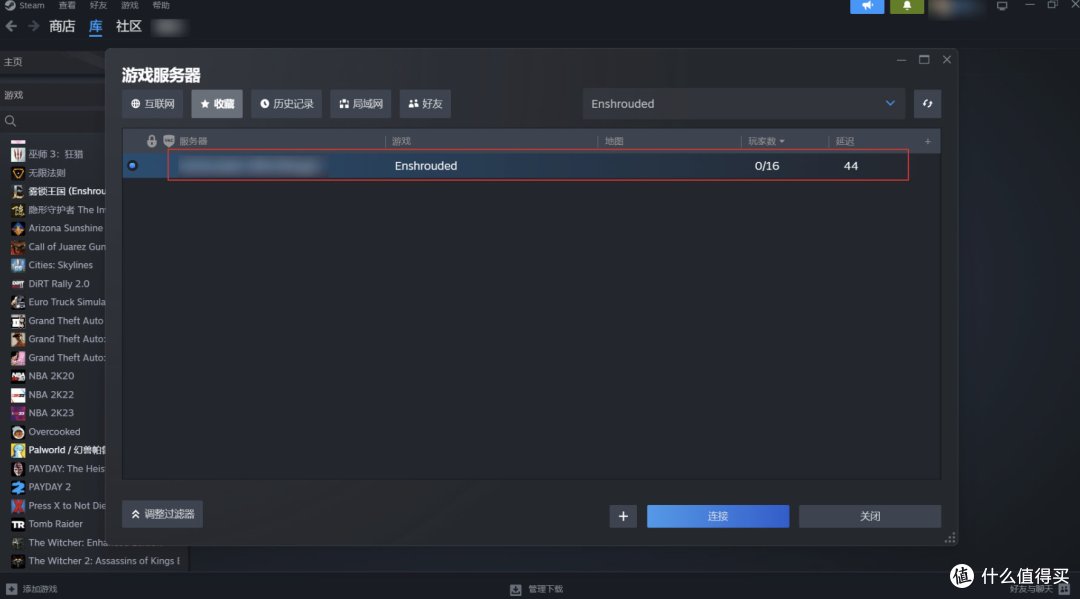Click the Tomb Raider game icon
1080x599 pixels.
coord(18,524)
